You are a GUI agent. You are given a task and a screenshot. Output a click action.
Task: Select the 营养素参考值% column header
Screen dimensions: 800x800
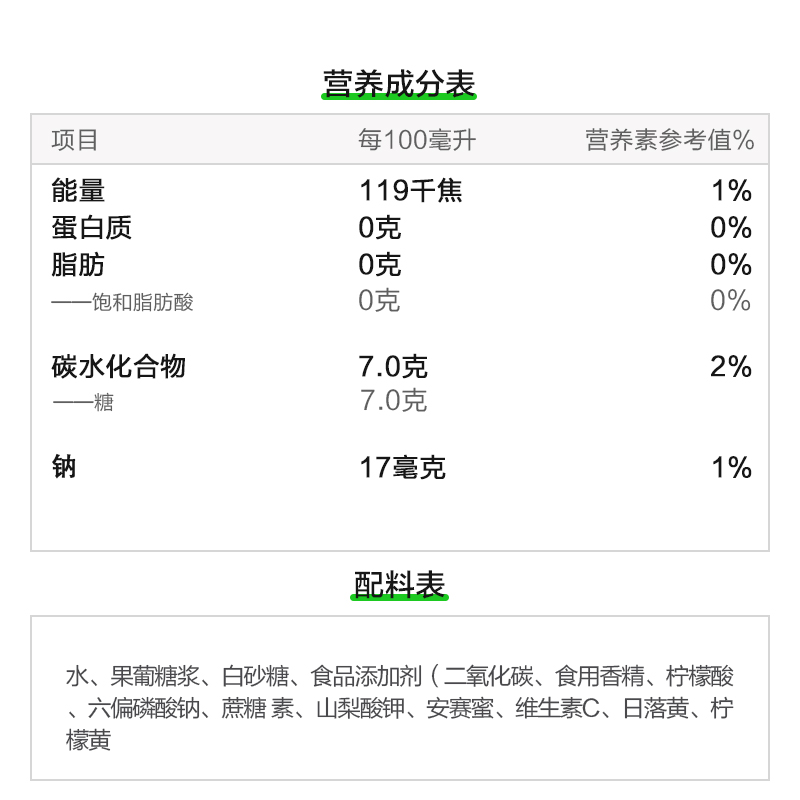tap(669, 141)
